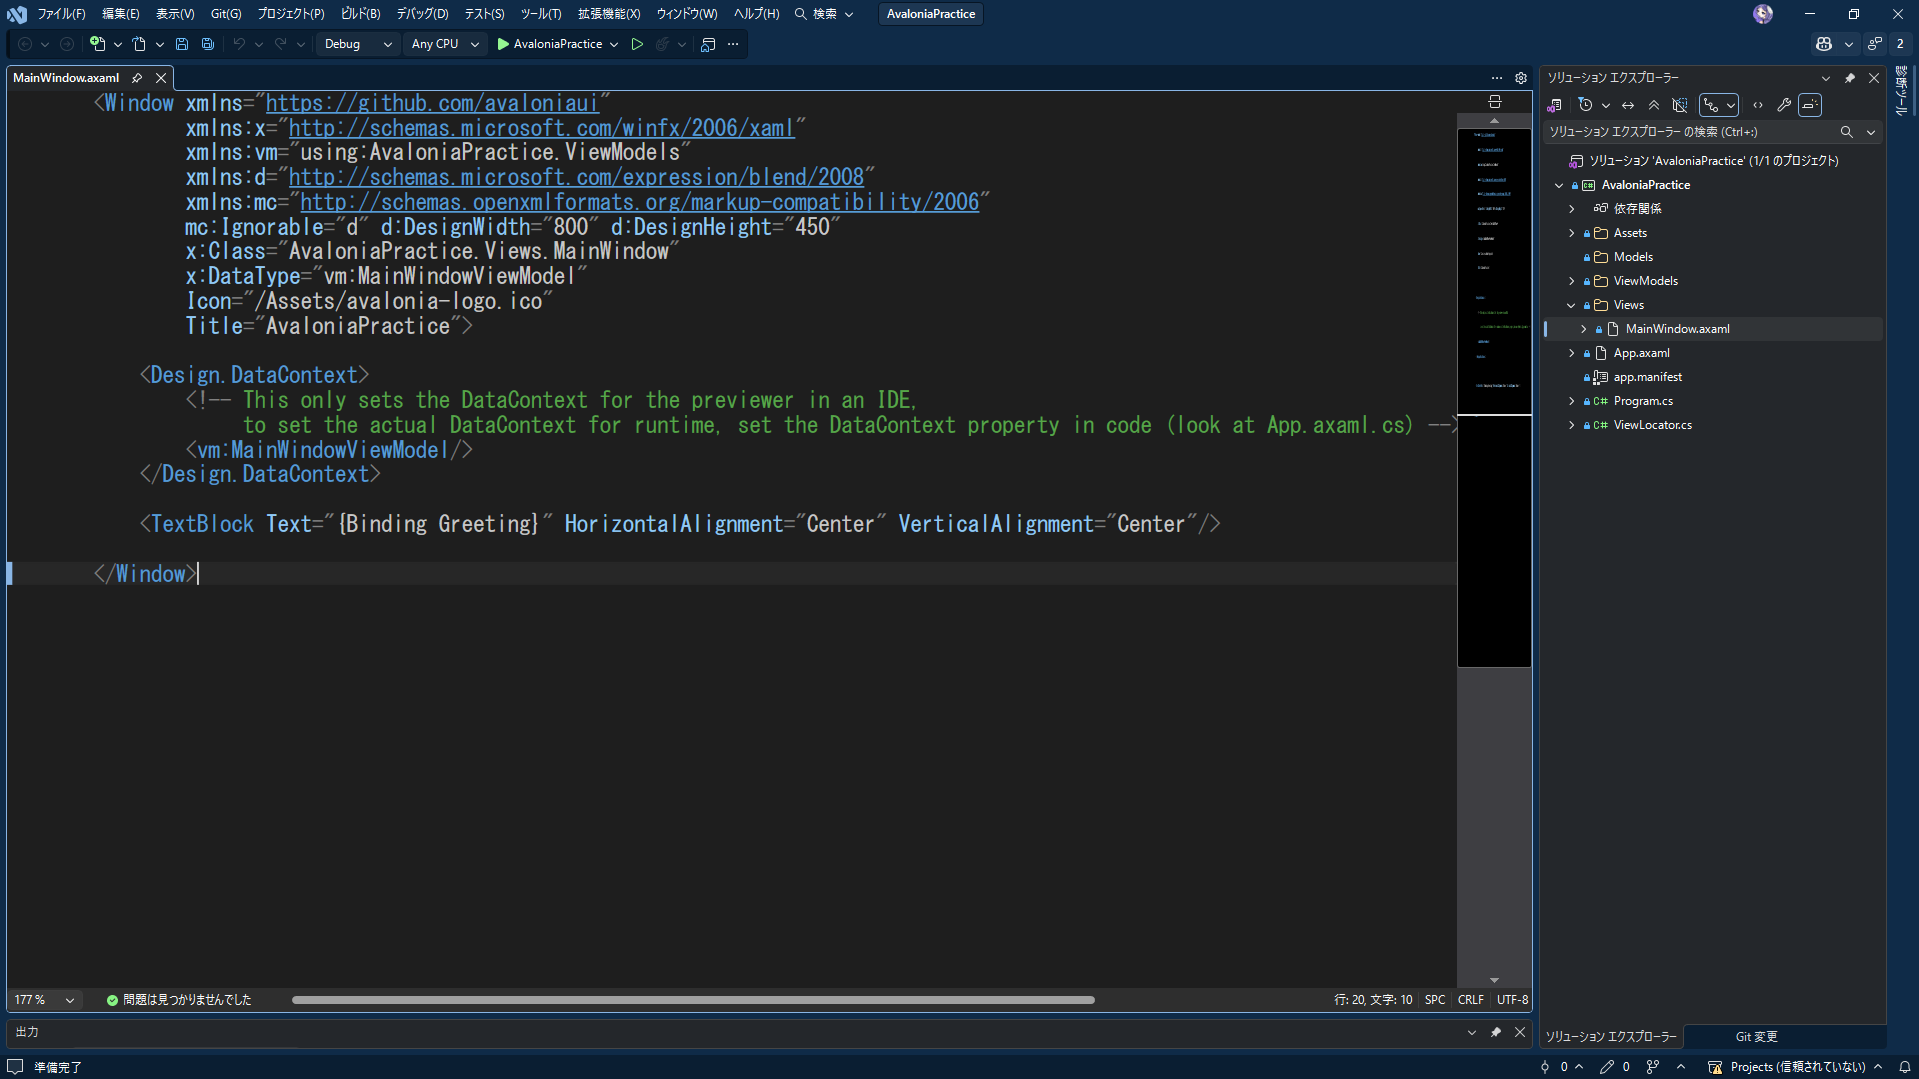Toggle pin on the MainWindow.axaml tab
Screen dimensions: 1919x1079
click(137, 78)
